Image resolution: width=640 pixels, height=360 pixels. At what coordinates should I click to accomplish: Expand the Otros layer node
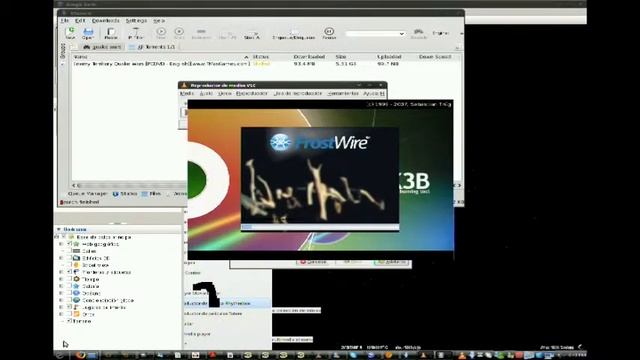click(x=61, y=314)
